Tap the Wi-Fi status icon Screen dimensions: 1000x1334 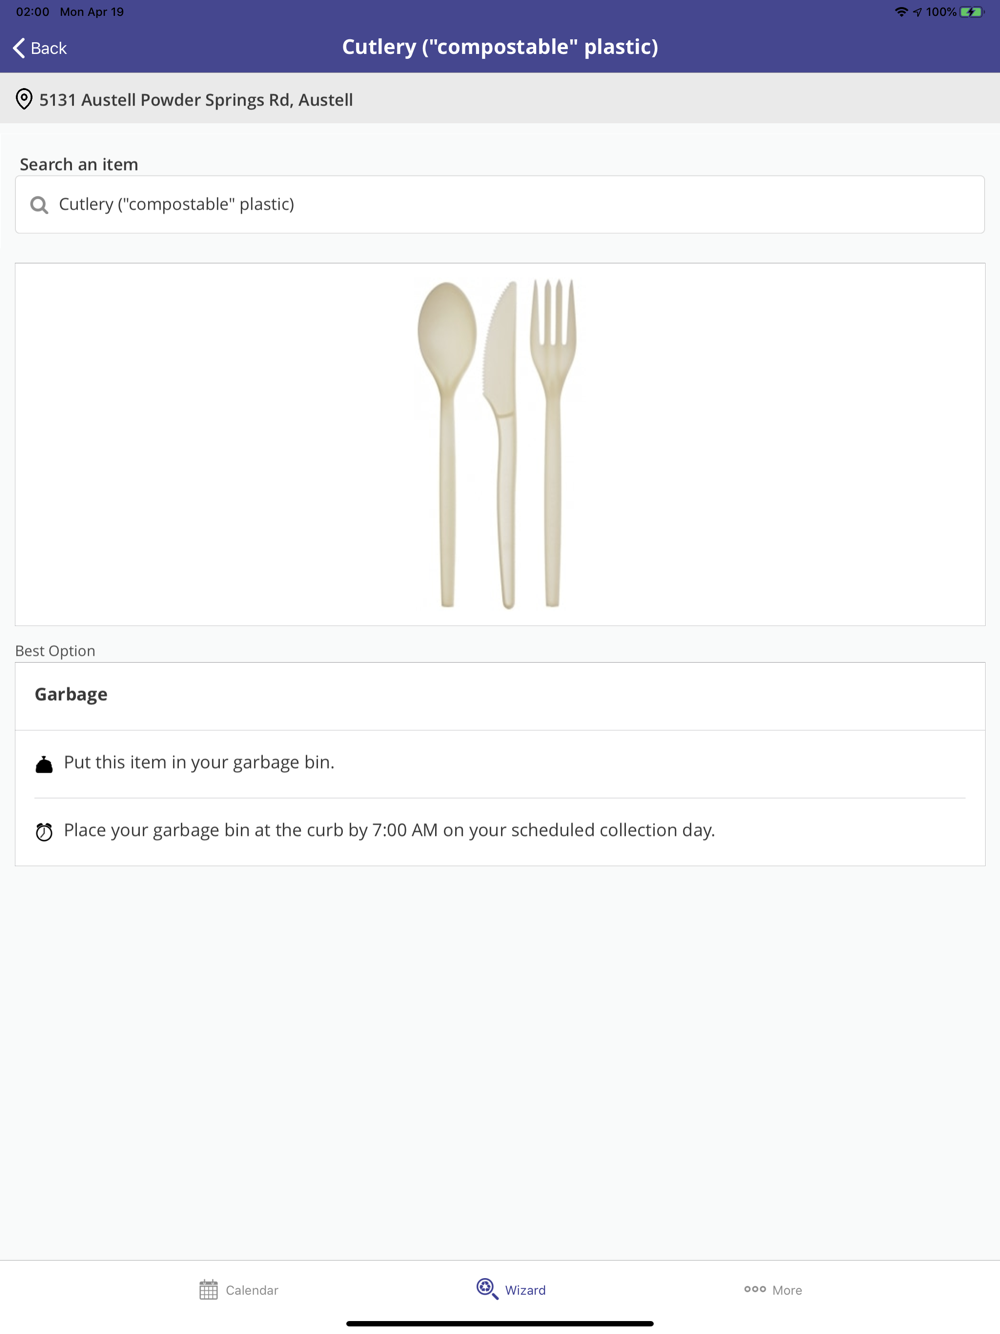point(901,12)
